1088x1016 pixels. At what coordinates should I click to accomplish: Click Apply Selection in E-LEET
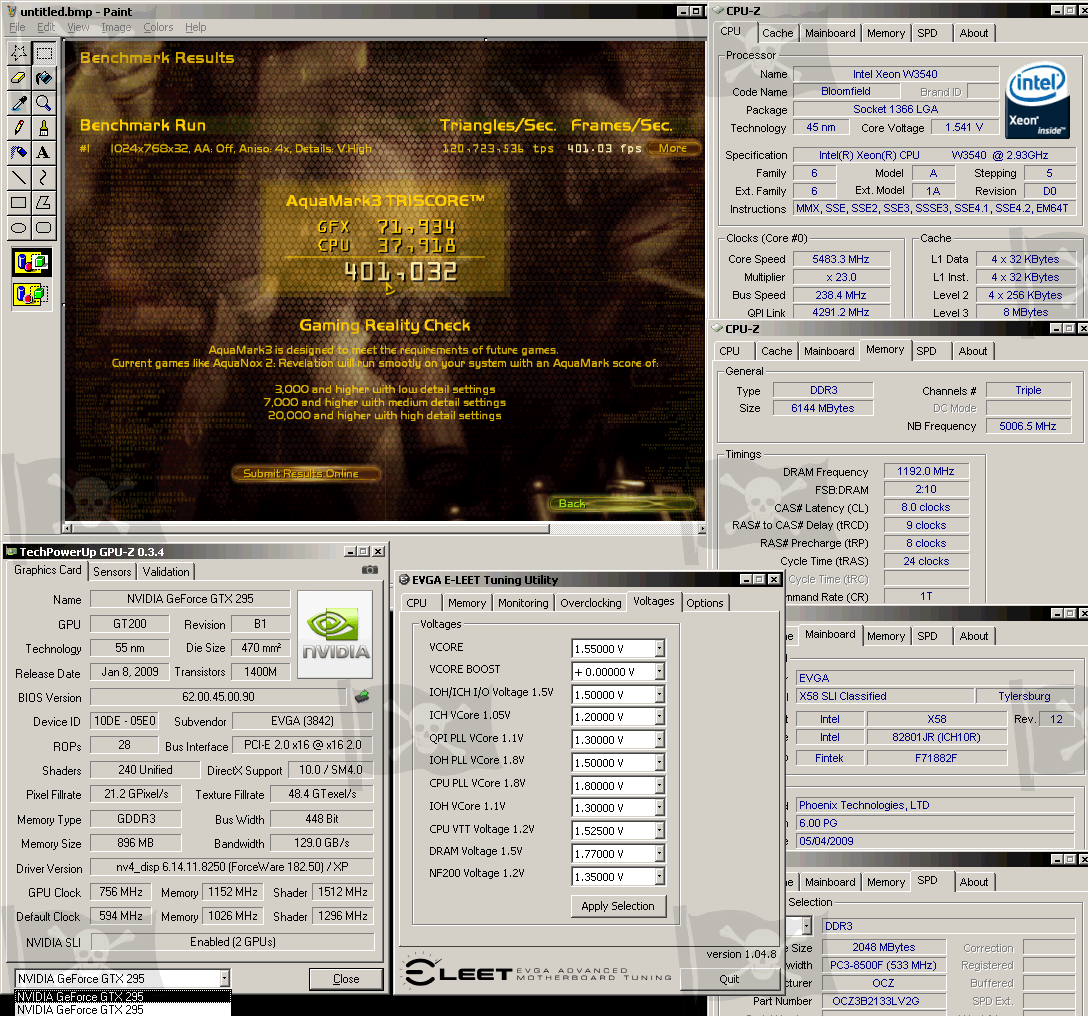coord(618,906)
